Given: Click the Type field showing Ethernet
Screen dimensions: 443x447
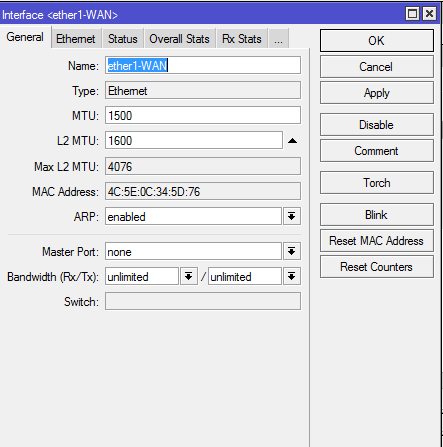Looking at the screenshot, I should coord(203,90).
